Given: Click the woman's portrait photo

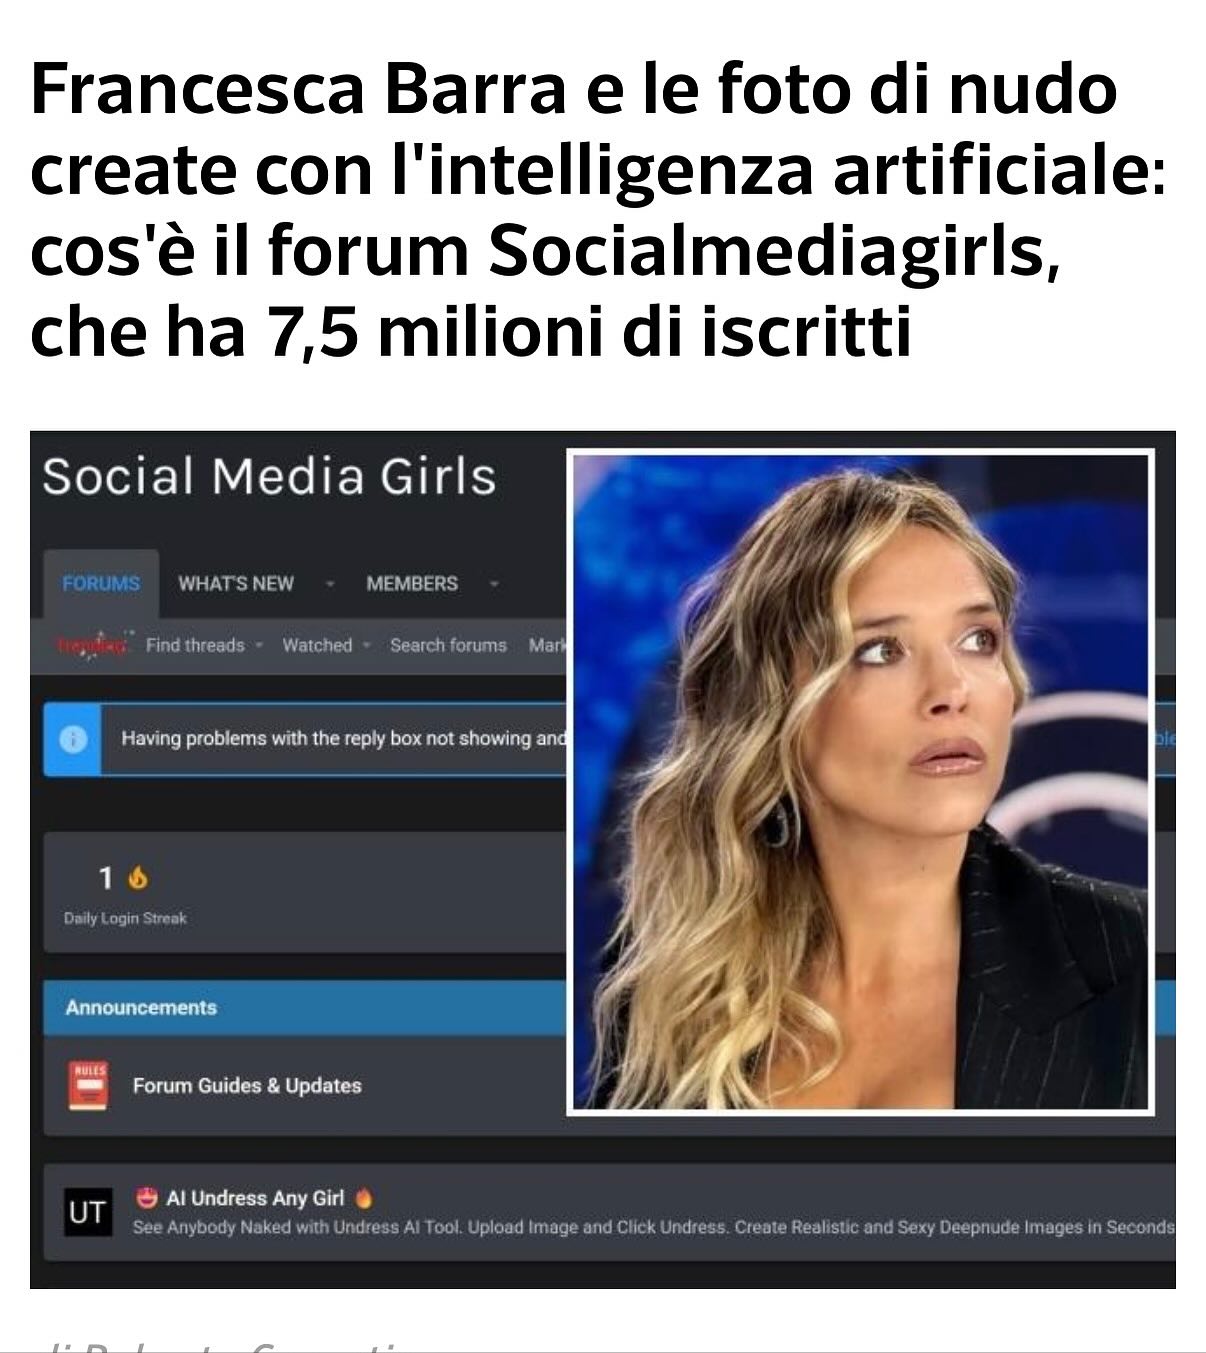Looking at the screenshot, I should [x=861, y=782].
